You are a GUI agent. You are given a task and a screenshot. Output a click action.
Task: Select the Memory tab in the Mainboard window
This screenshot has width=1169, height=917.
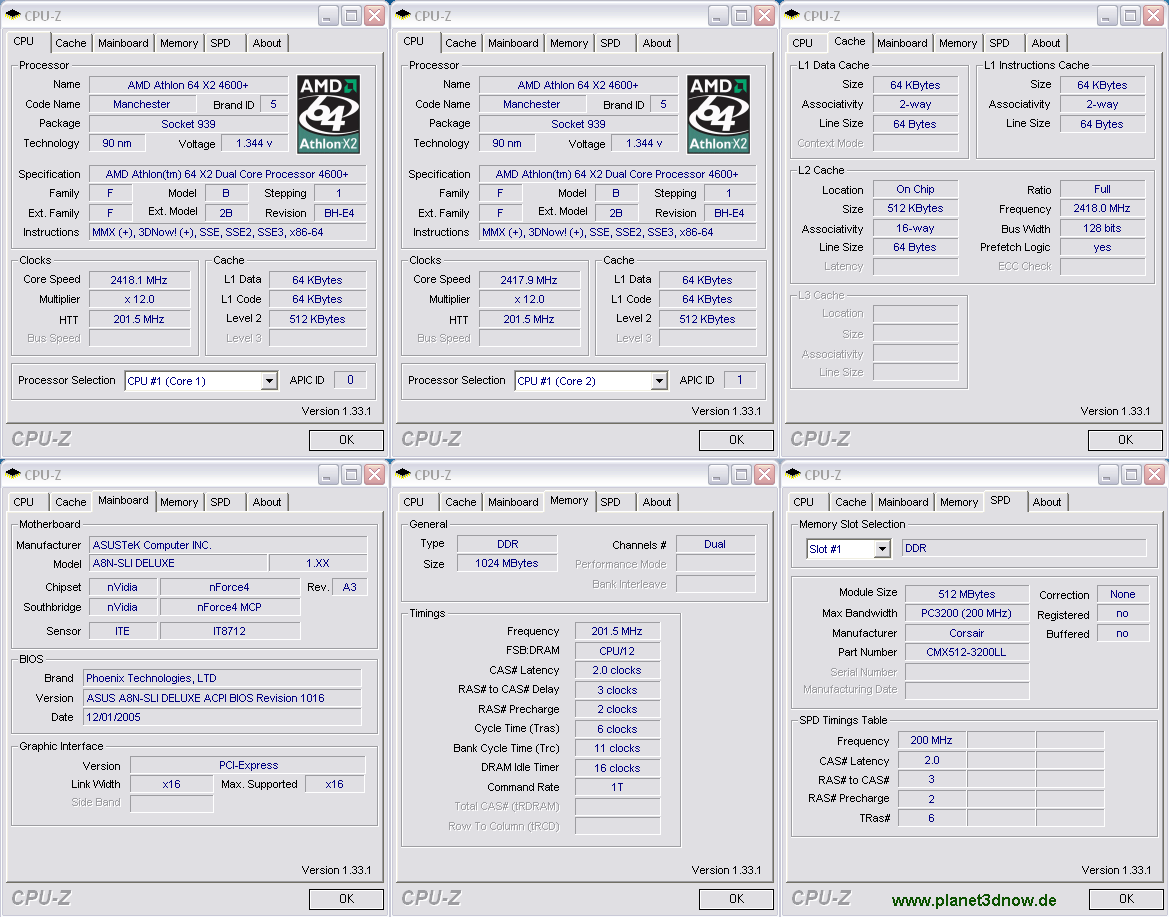(x=179, y=502)
